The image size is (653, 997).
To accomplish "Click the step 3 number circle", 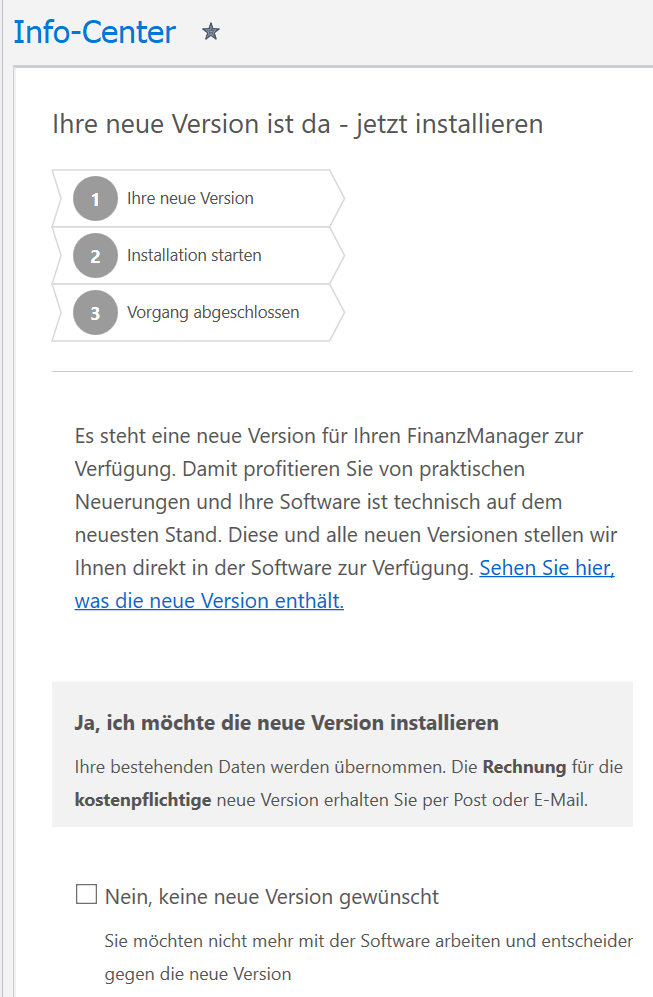I will tap(95, 313).
